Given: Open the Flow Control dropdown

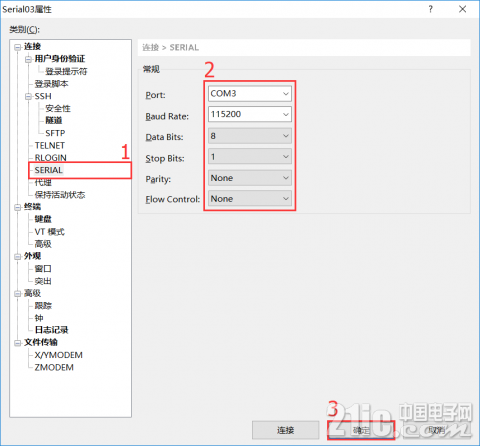Looking at the screenshot, I should pyautogui.click(x=250, y=199).
